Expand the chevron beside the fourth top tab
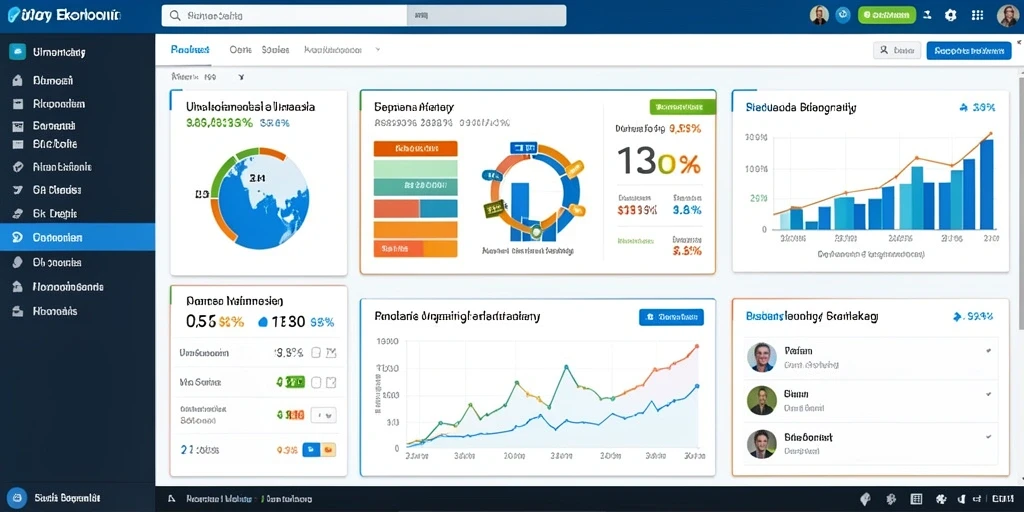Viewport: 1024px width, 512px height. click(x=377, y=50)
